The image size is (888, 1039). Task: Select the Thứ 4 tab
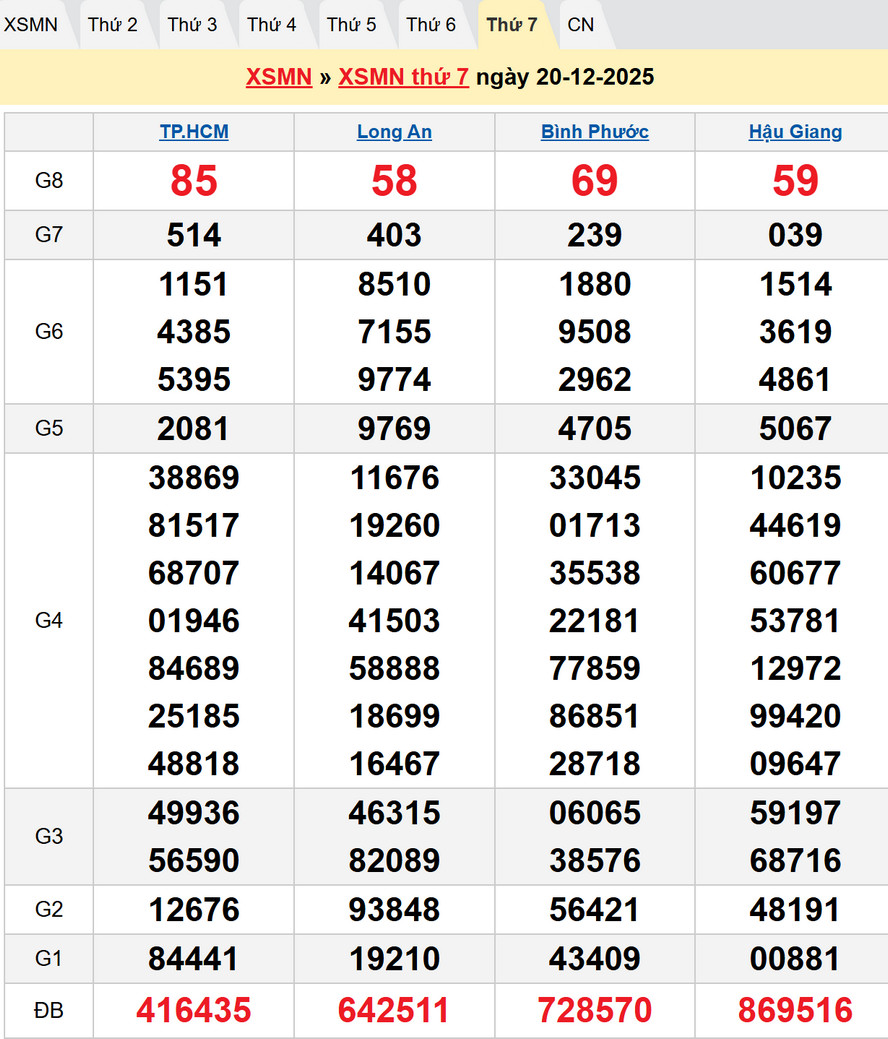pyautogui.click(x=272, y=25)
